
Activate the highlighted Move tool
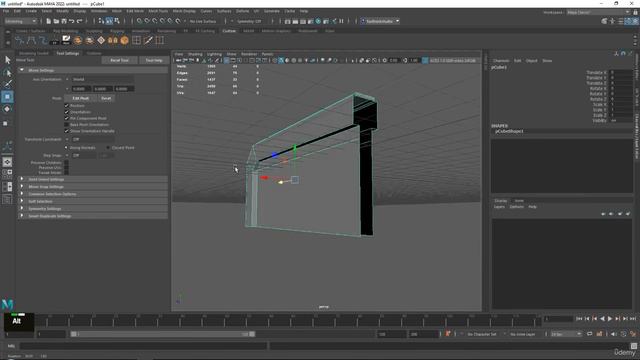coord(7,97)
